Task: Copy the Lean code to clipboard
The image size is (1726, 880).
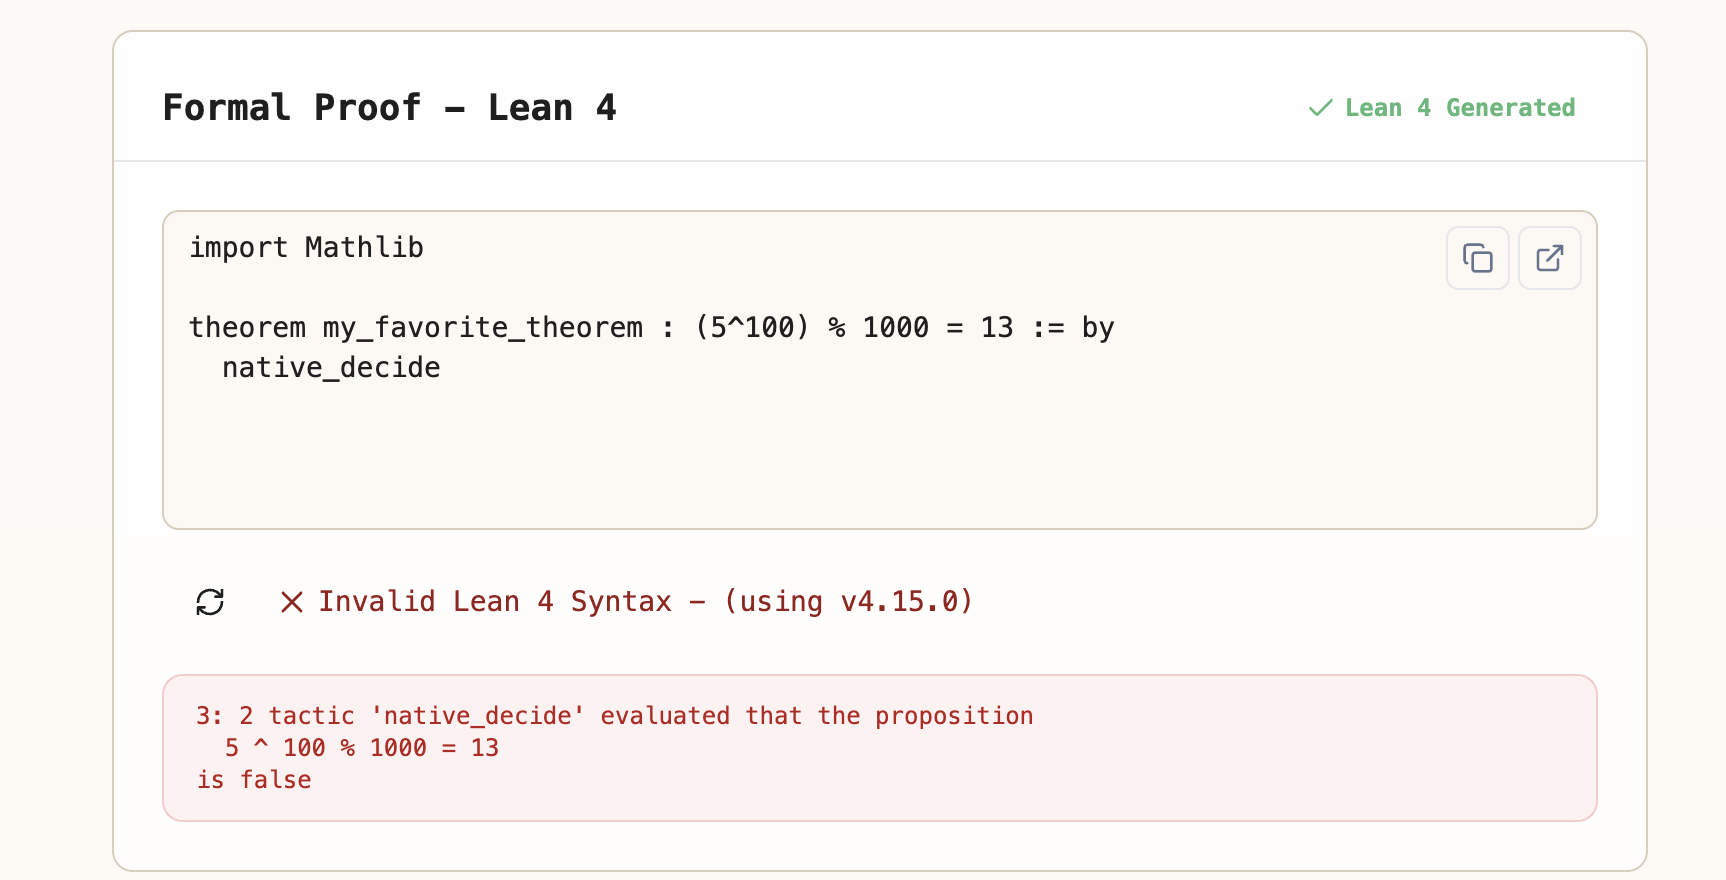Action: (x=1477, y=258)
